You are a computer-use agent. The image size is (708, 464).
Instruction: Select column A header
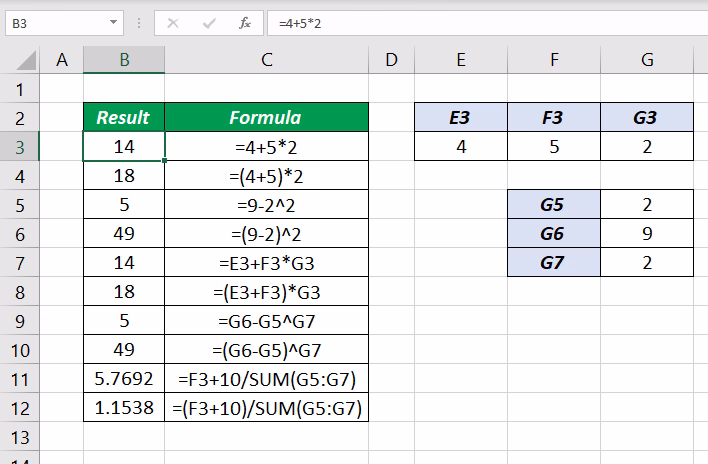coord(62,60)
